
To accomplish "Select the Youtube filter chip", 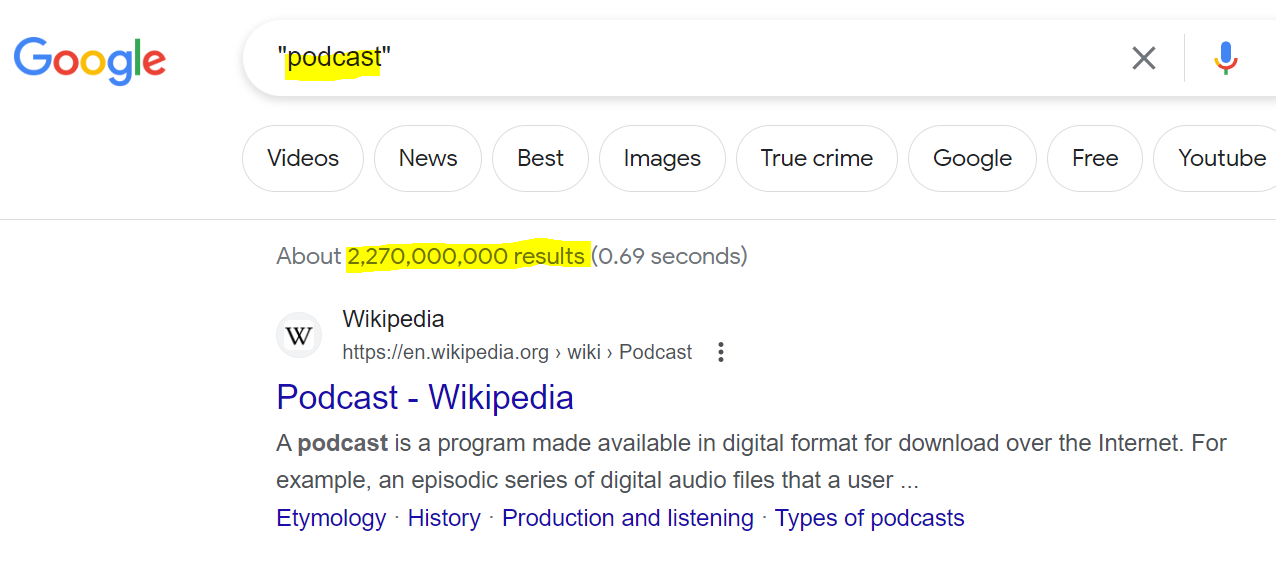I will [1216, 158].
